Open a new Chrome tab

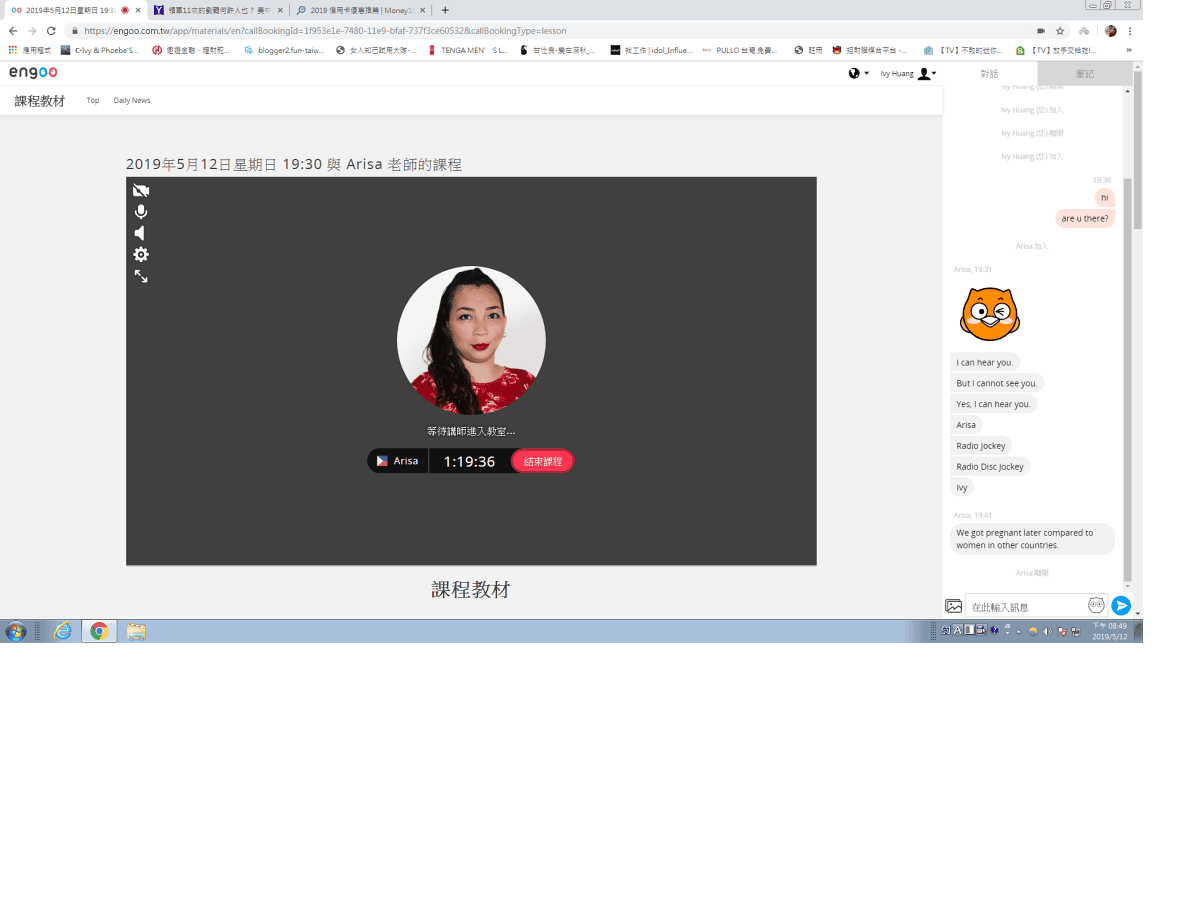click(445, 10)
